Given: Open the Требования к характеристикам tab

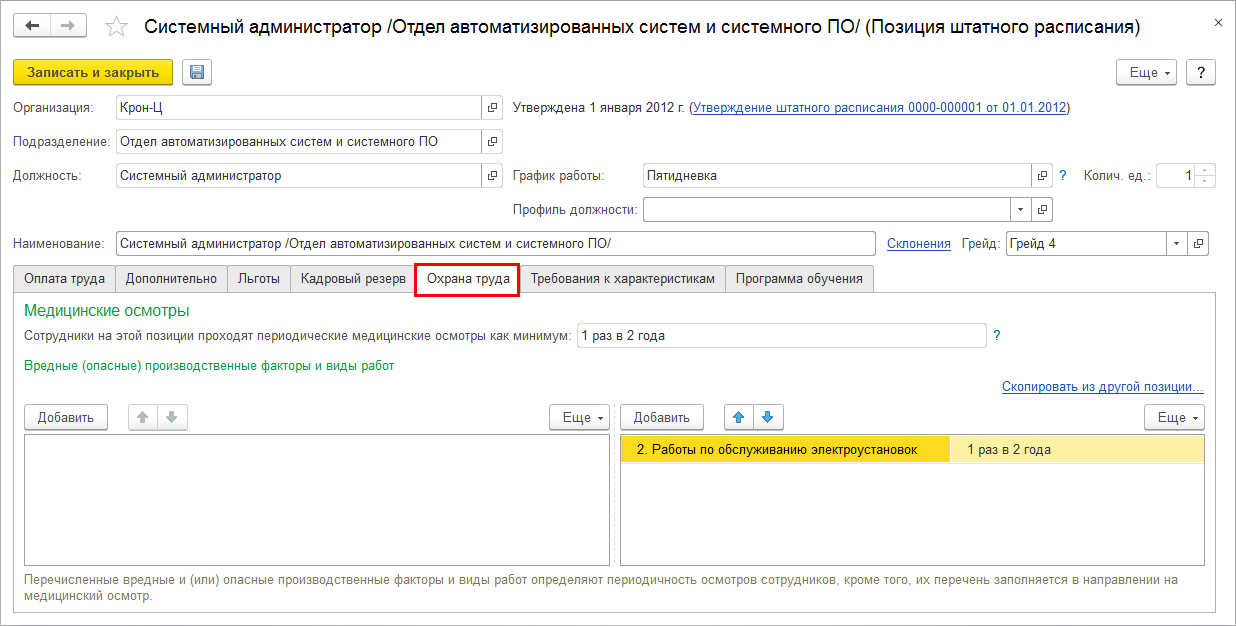Looking at the screenshot, I should 622,279.
